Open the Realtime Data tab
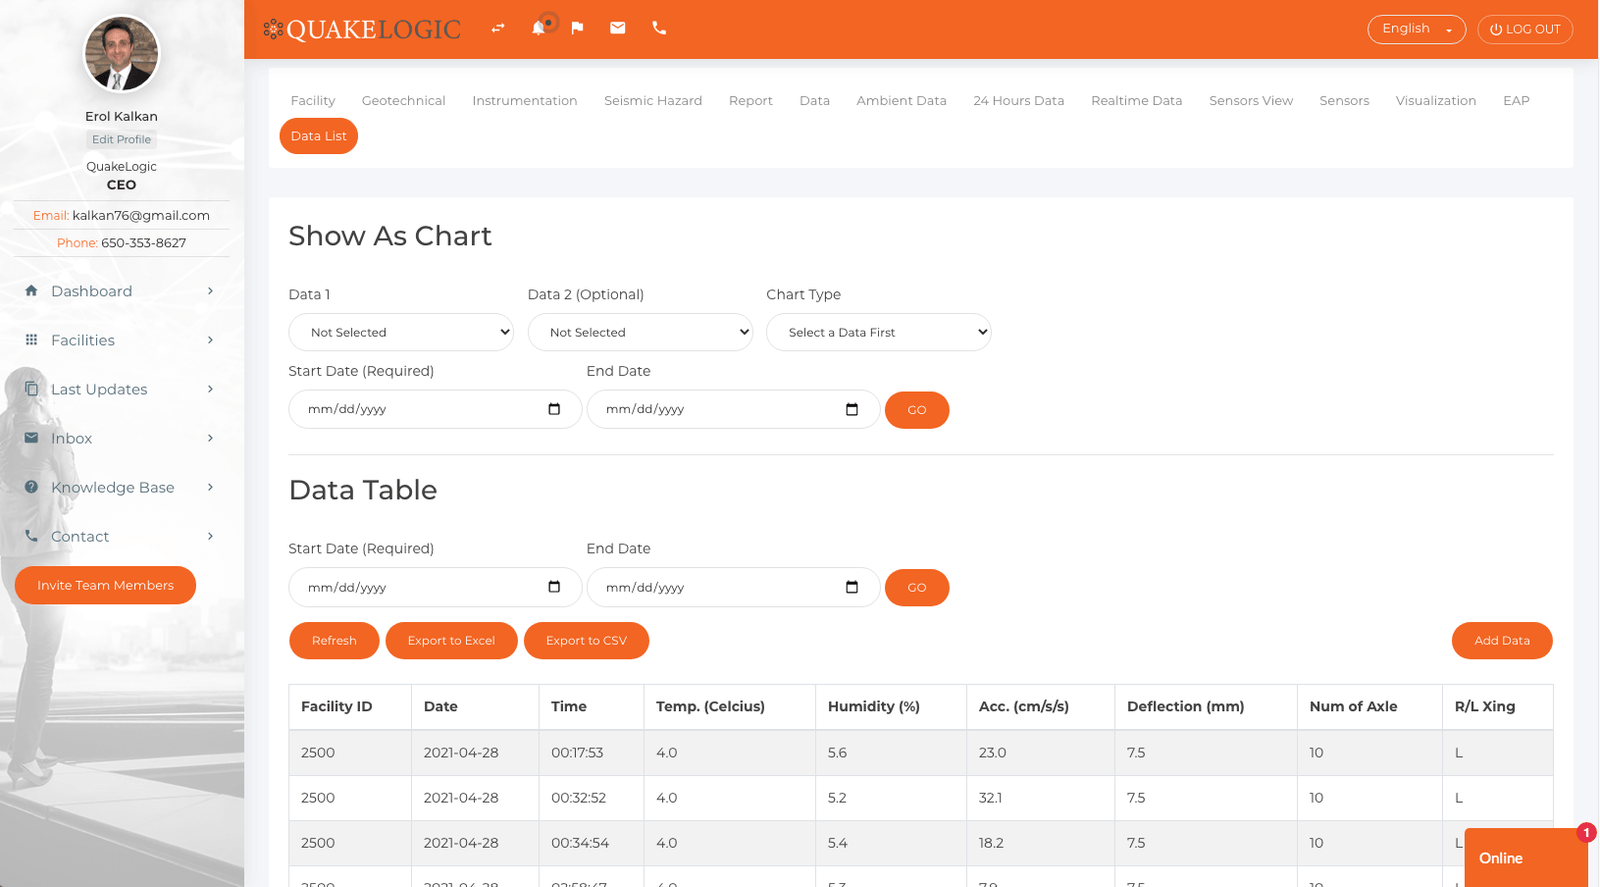The image size is (1600, 887). click(1136, 100)
